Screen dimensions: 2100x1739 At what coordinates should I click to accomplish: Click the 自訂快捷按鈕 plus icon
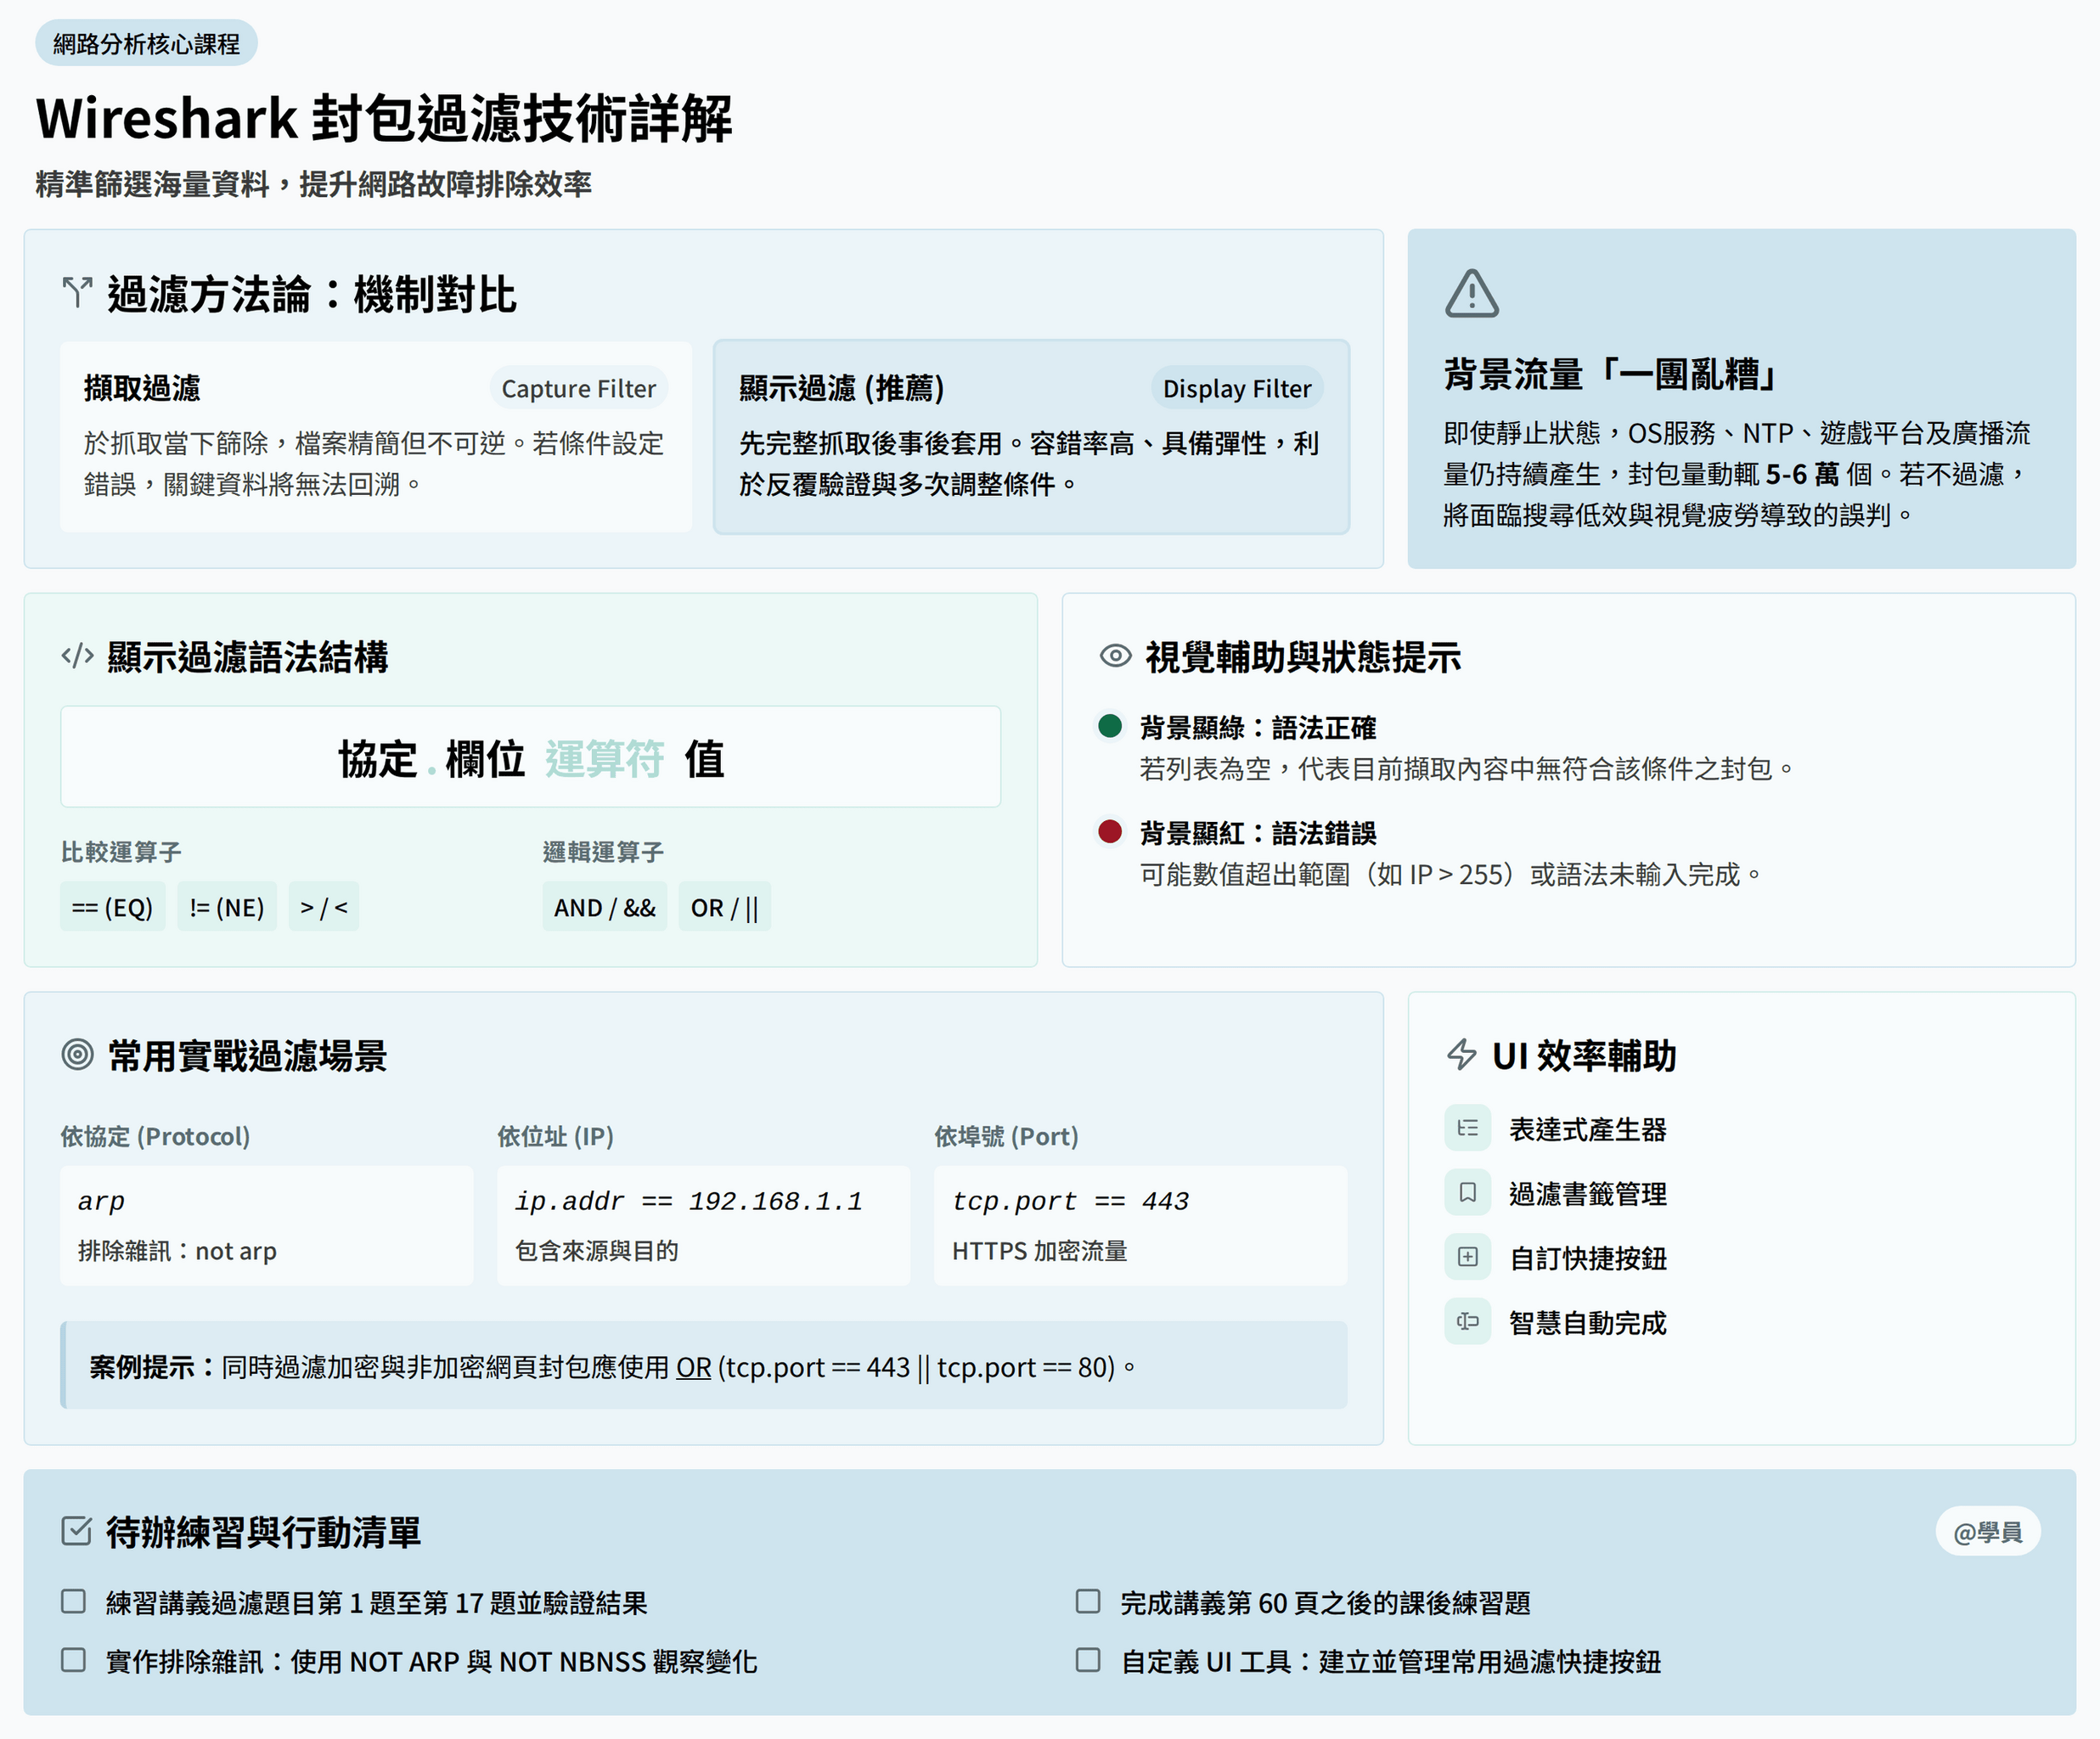pos(1467,1257)
